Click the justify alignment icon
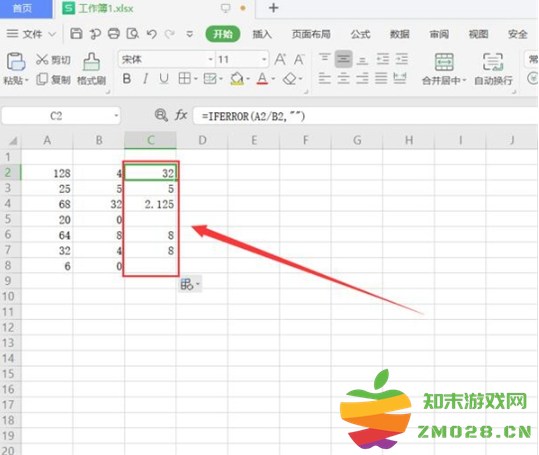539x455 pixels. 381,79
